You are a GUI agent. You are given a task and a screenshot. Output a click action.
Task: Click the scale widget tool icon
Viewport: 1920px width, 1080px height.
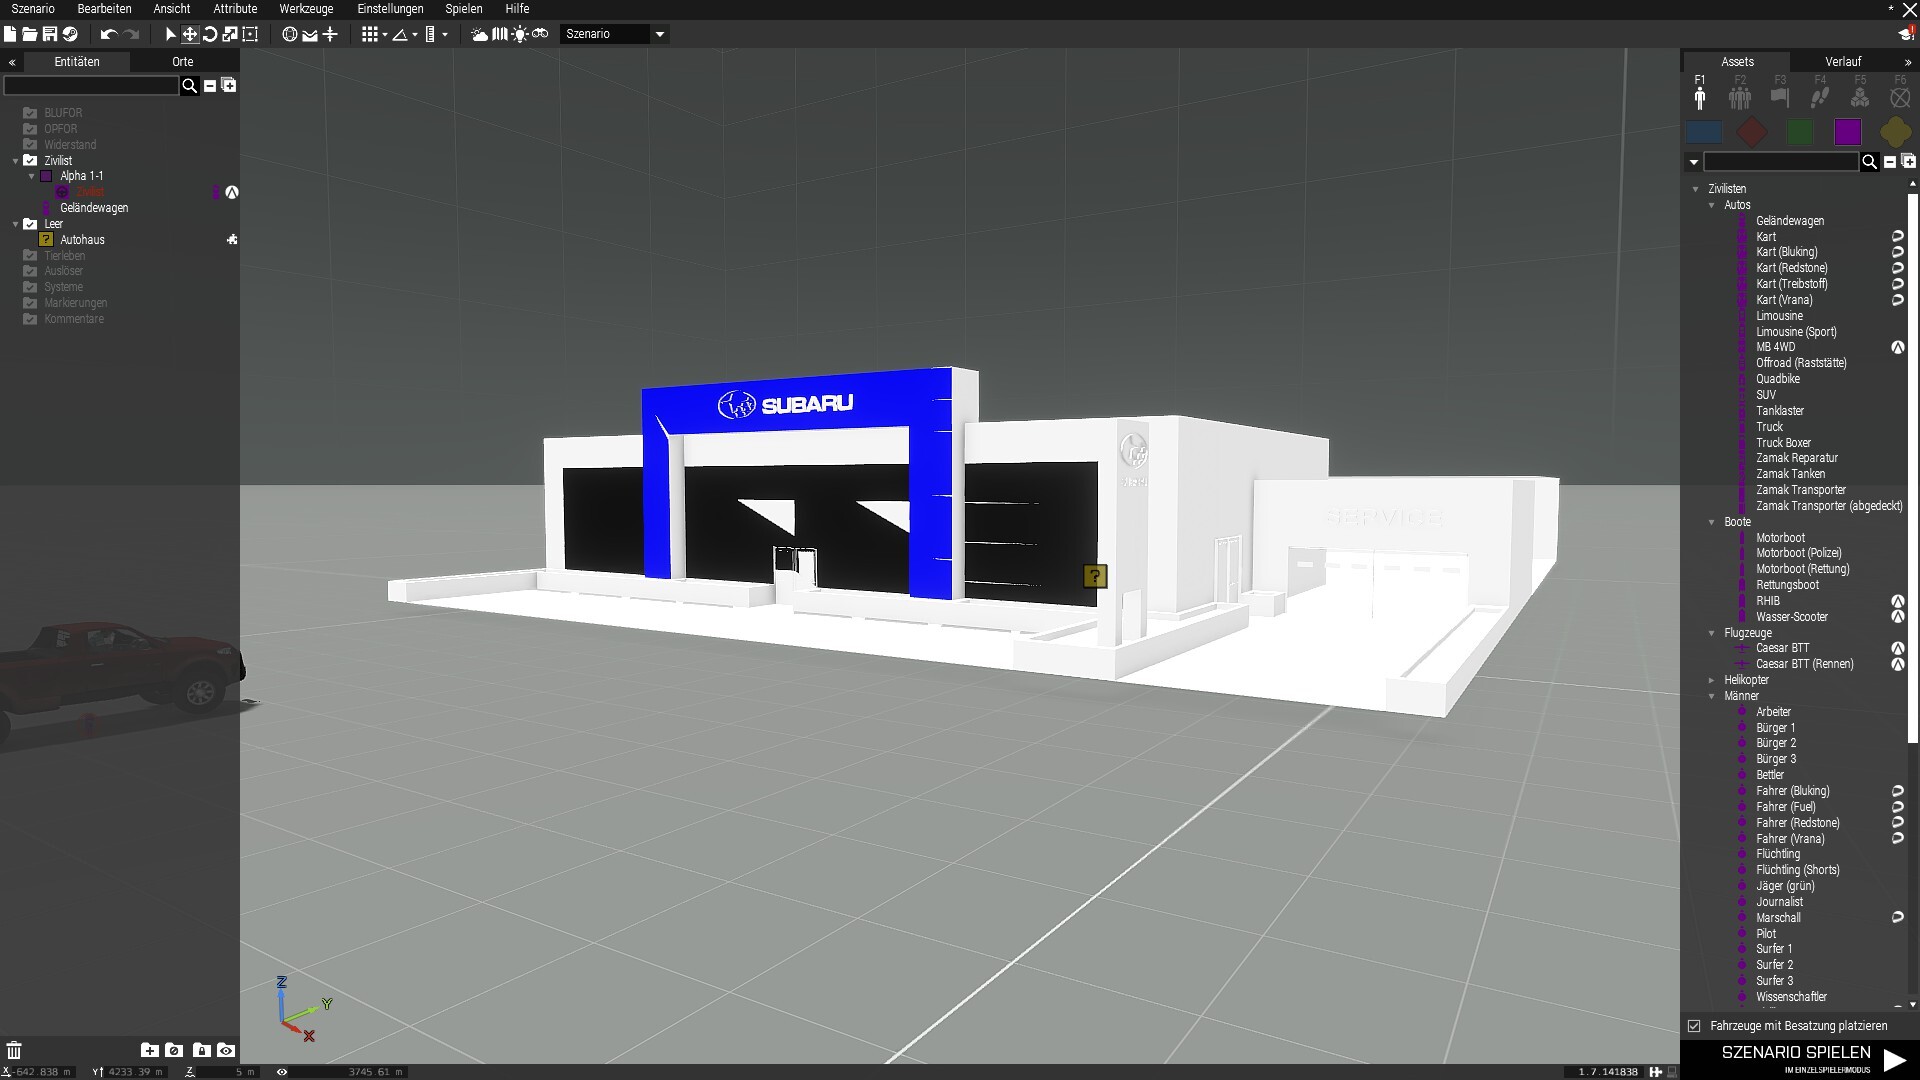[x=230, y=34]
